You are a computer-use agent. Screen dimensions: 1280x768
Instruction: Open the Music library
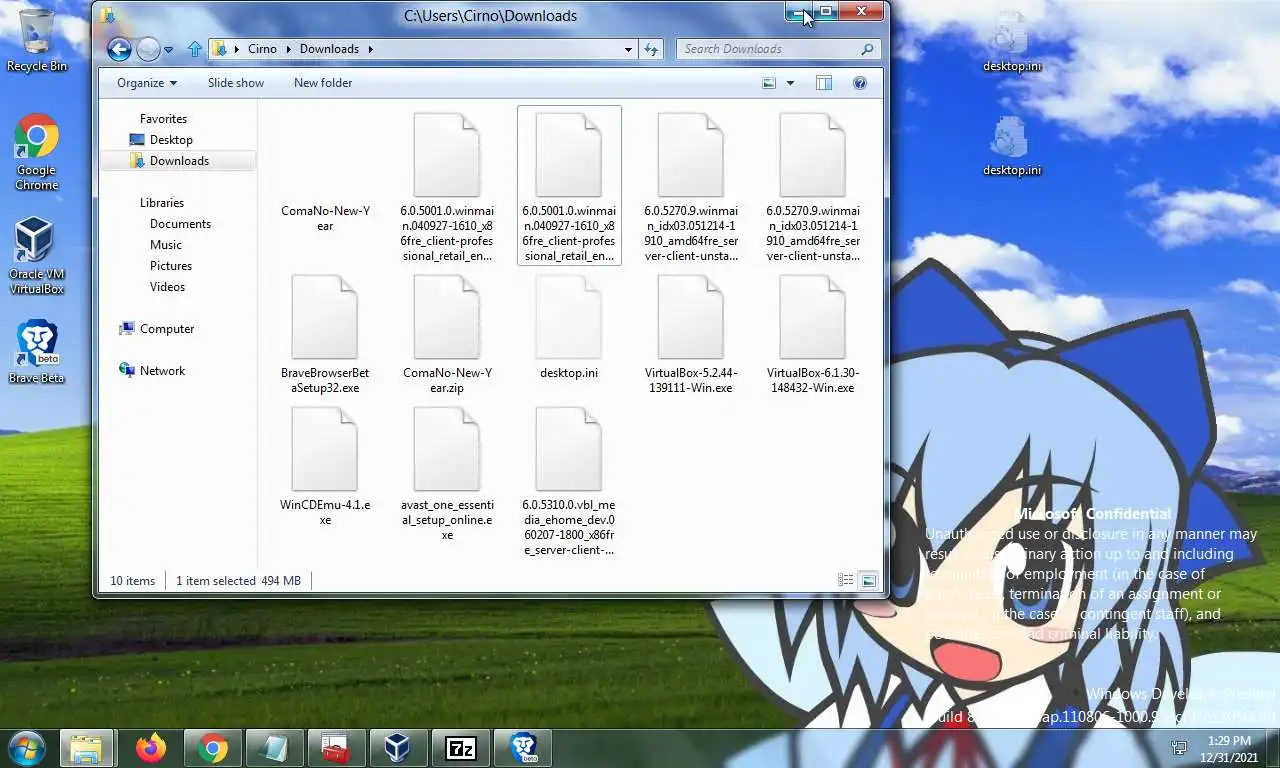(x=166, y=245)
